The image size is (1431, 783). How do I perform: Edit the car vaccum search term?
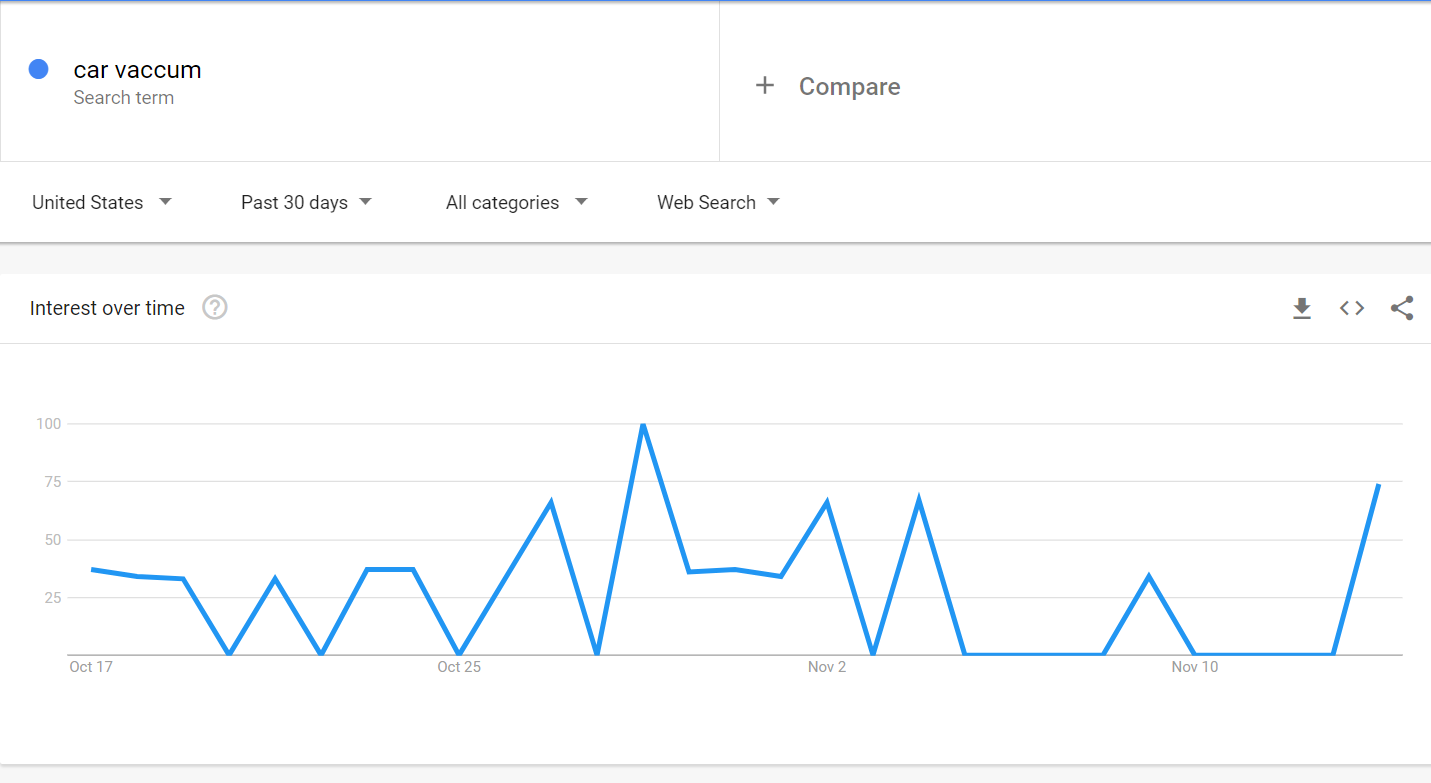pyautogui.click(x=138, y=70)
